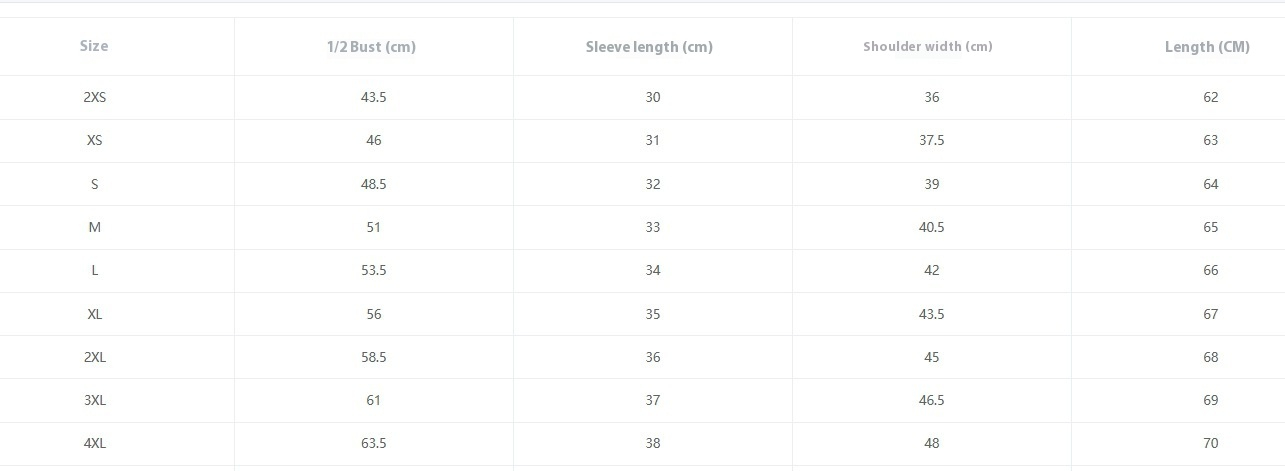Select the 2XS size row label
The width and height of the screenshot is (1285, 471).
click(94, 97)
